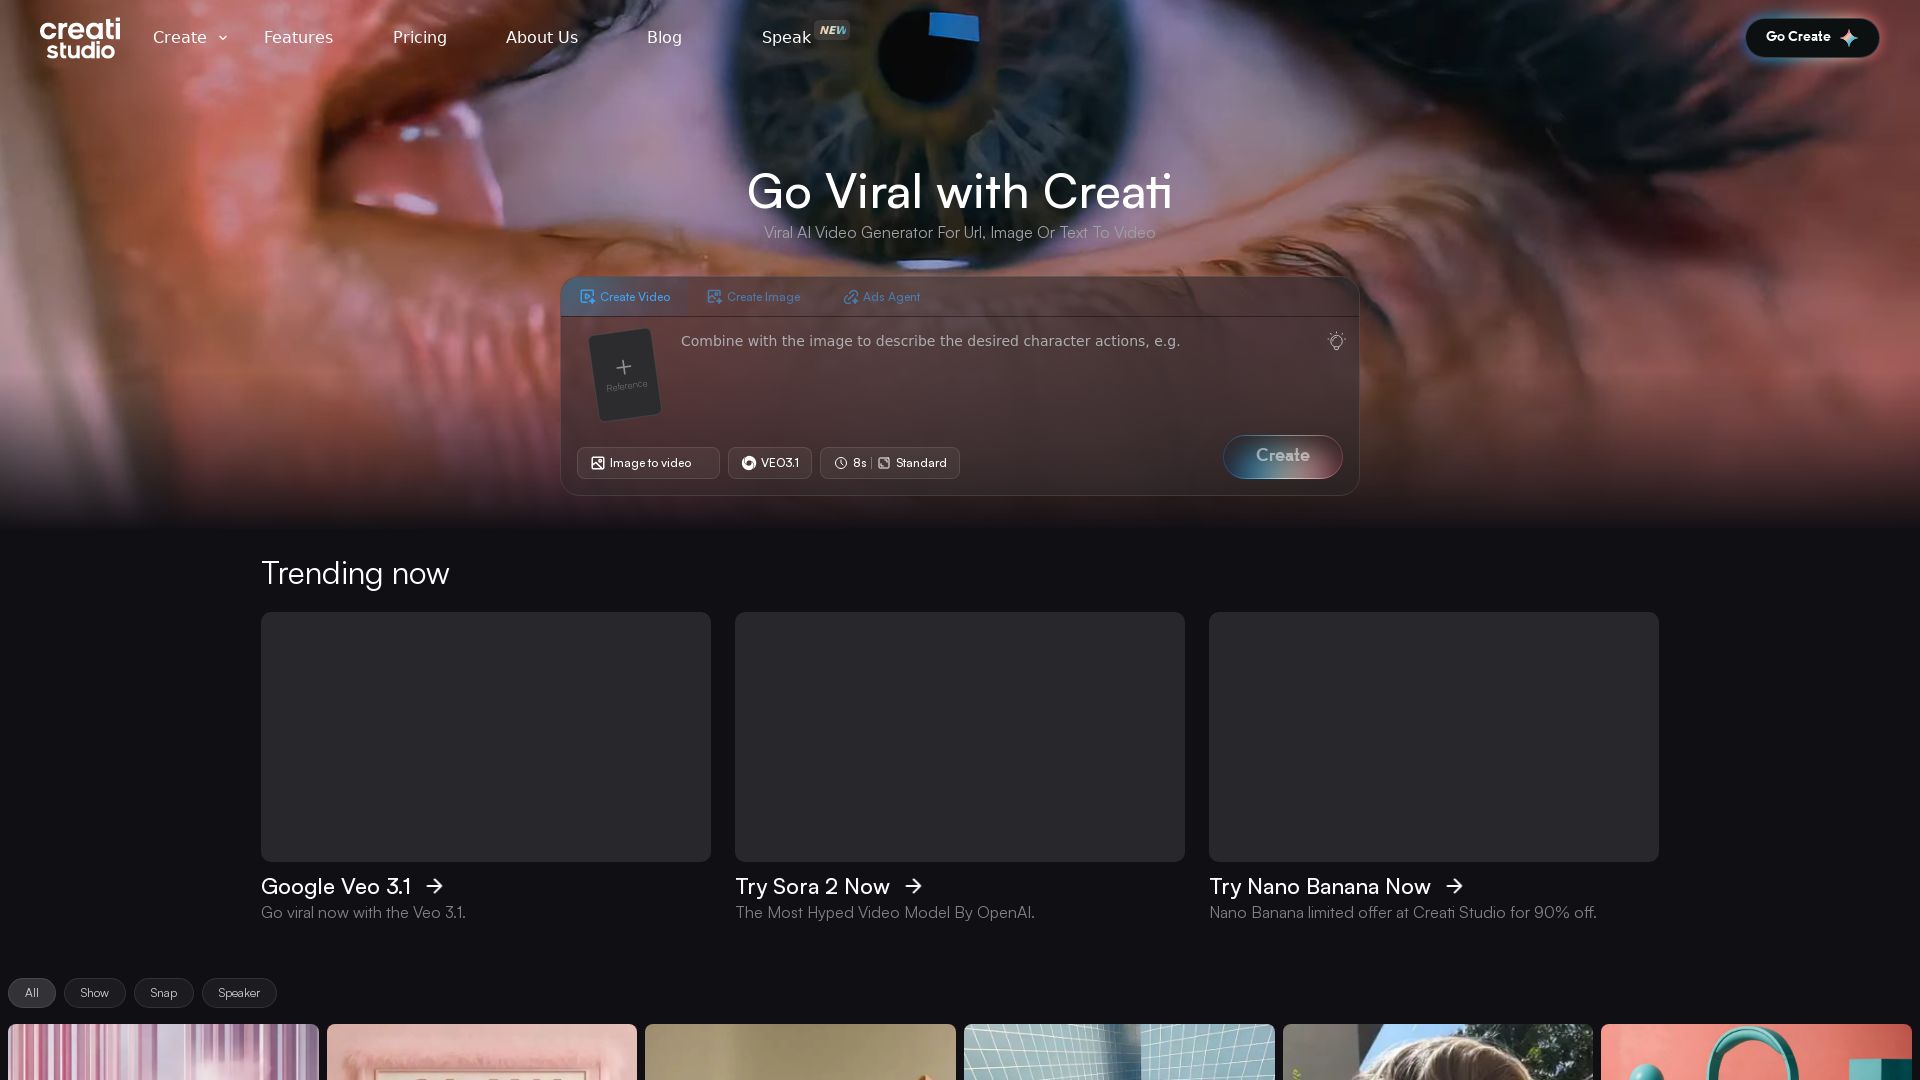Select the All filter chip
Image resolution: width=1920 pixels, height=1080 pixels.
pyautogui.click(x=31, y=992)
